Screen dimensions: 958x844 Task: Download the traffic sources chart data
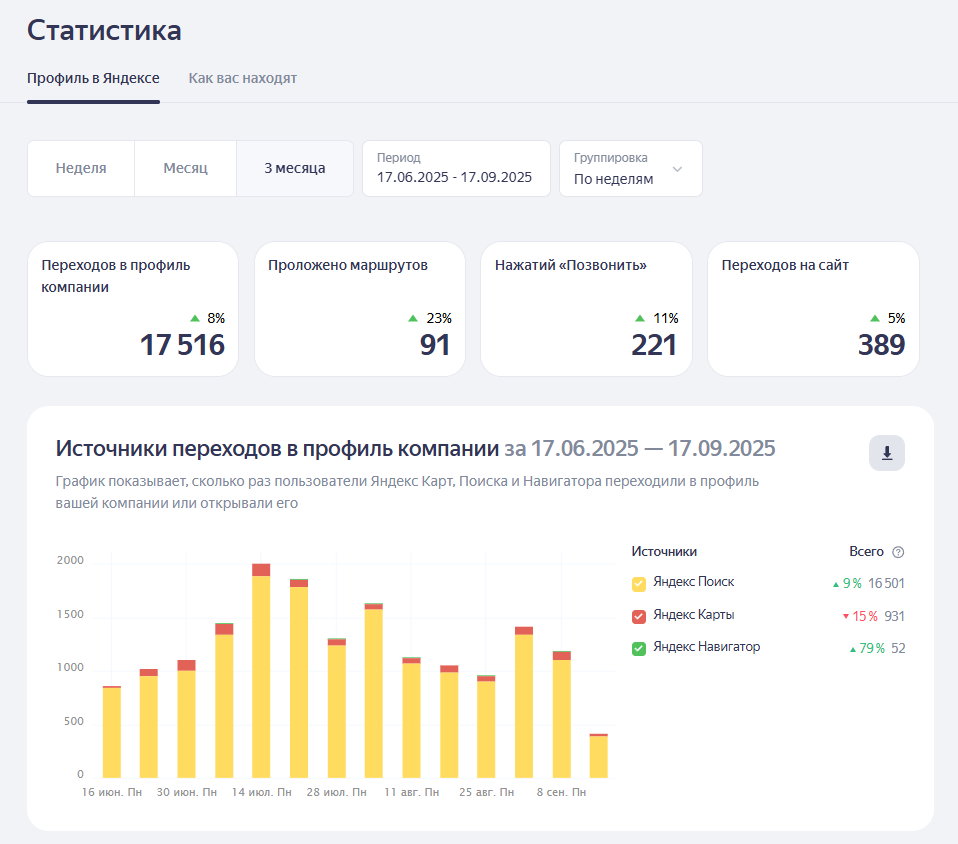(886, 453)
